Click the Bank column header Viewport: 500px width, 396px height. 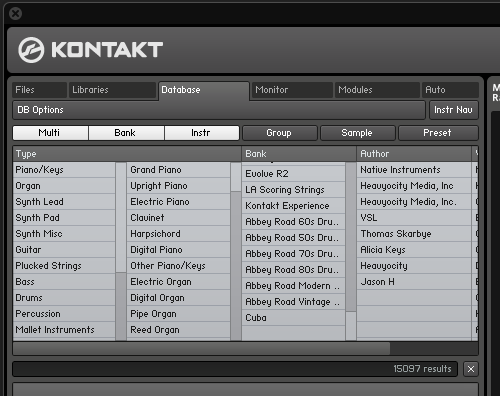coord(299,154)
